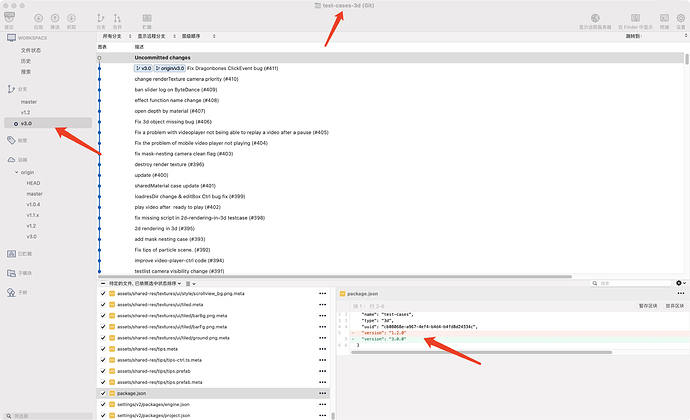Screen dimensions: 690x420
Task: Open the more options dots beside package.json row
Action: click(323, 393)
